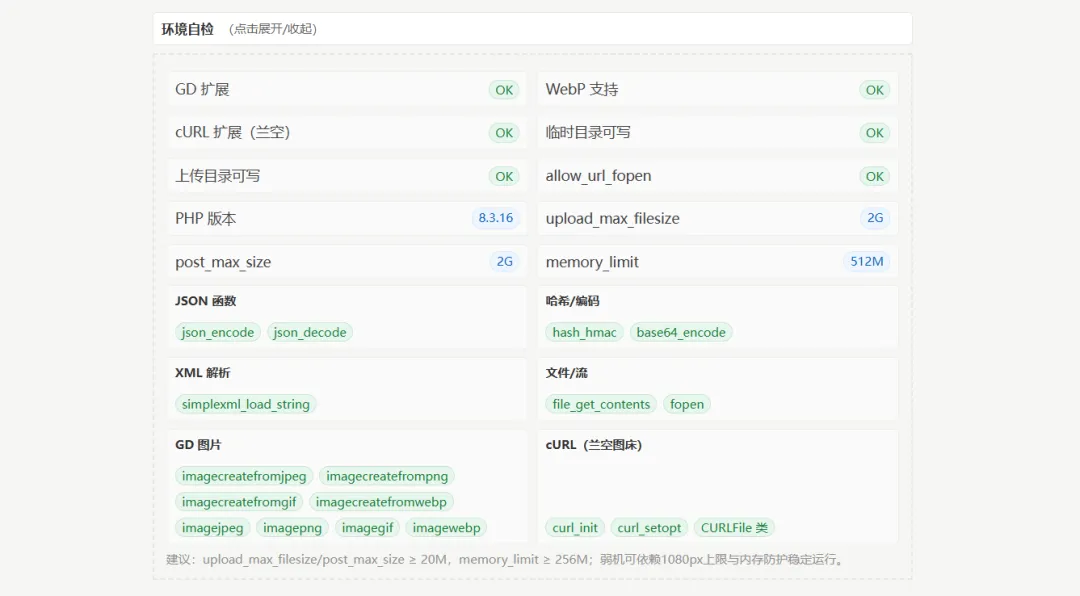The height and width of the screenshot is (596, 1080).
Task: Click the hash_hmac function tag
Action: 585,332
